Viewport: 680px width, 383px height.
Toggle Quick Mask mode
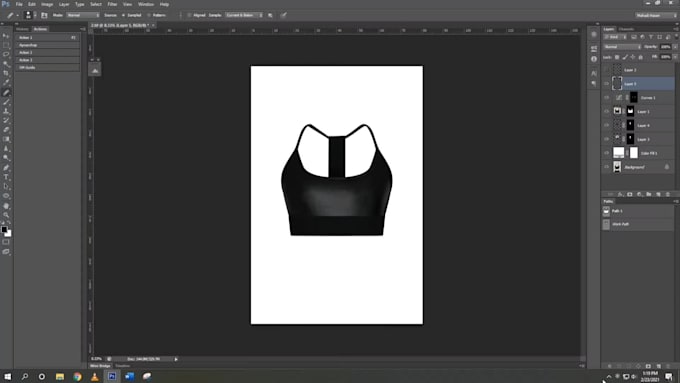coord(6,242)
